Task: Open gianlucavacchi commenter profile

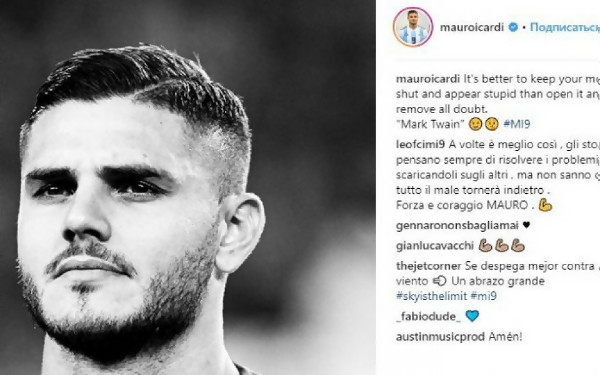Action: tap(435, 246)
